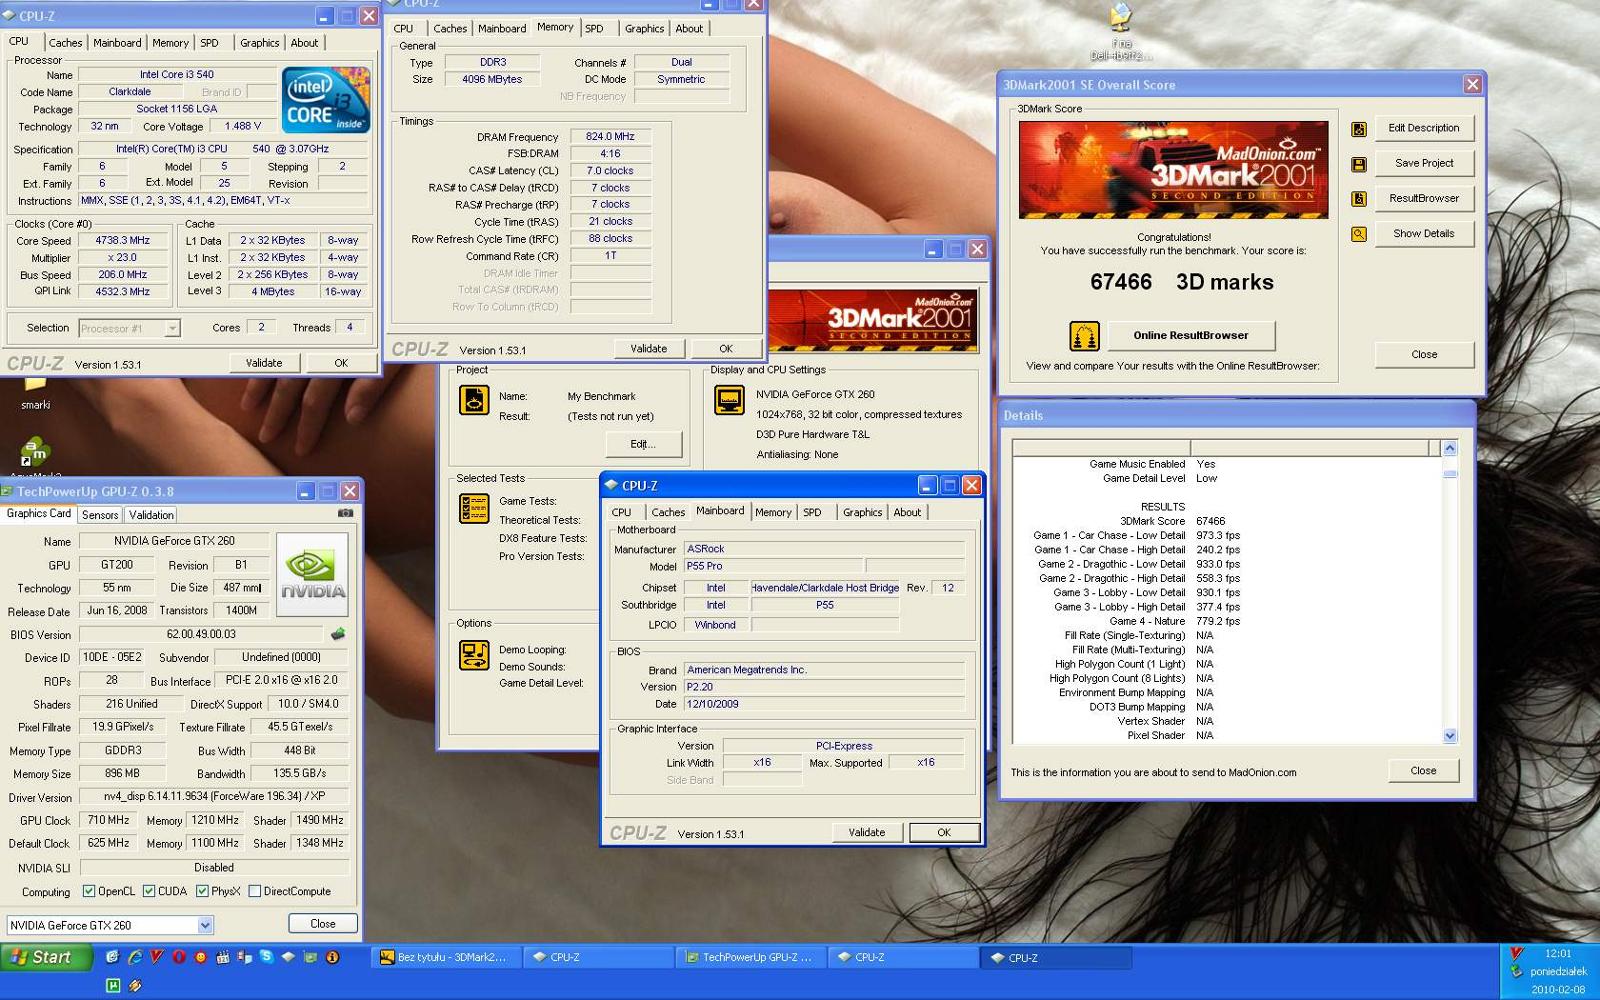The height and width of the screenshot is (1000, 1600).
Task: Click the red V icon in quick launch
Action: tap(157, 957)
